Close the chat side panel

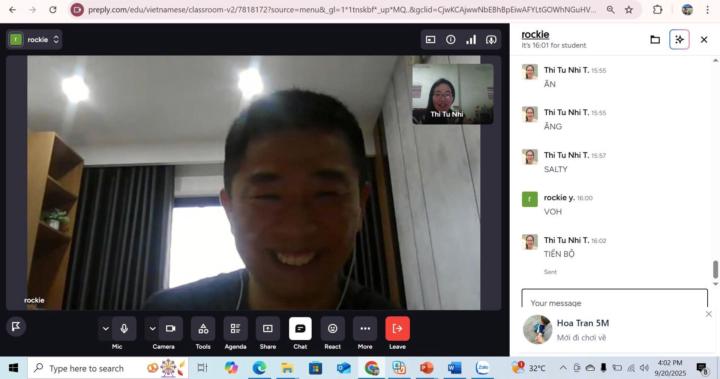[x=704, y=40]
